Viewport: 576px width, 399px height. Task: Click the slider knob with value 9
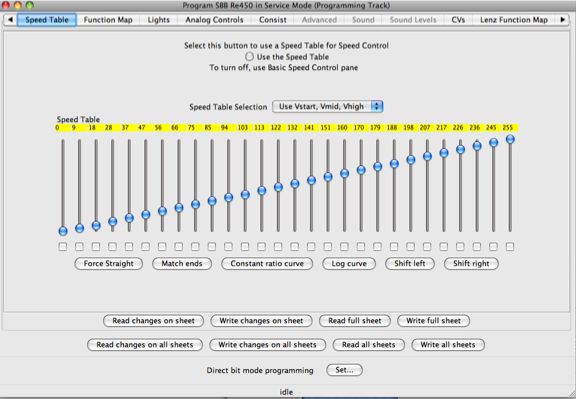[79, 228]
